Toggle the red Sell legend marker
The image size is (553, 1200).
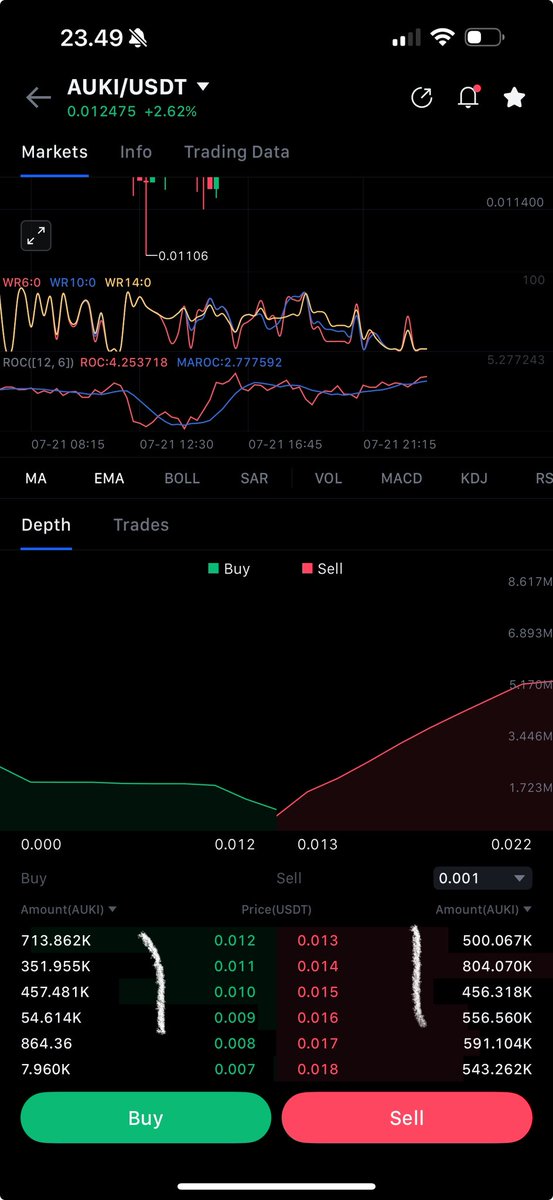point(307,568)
